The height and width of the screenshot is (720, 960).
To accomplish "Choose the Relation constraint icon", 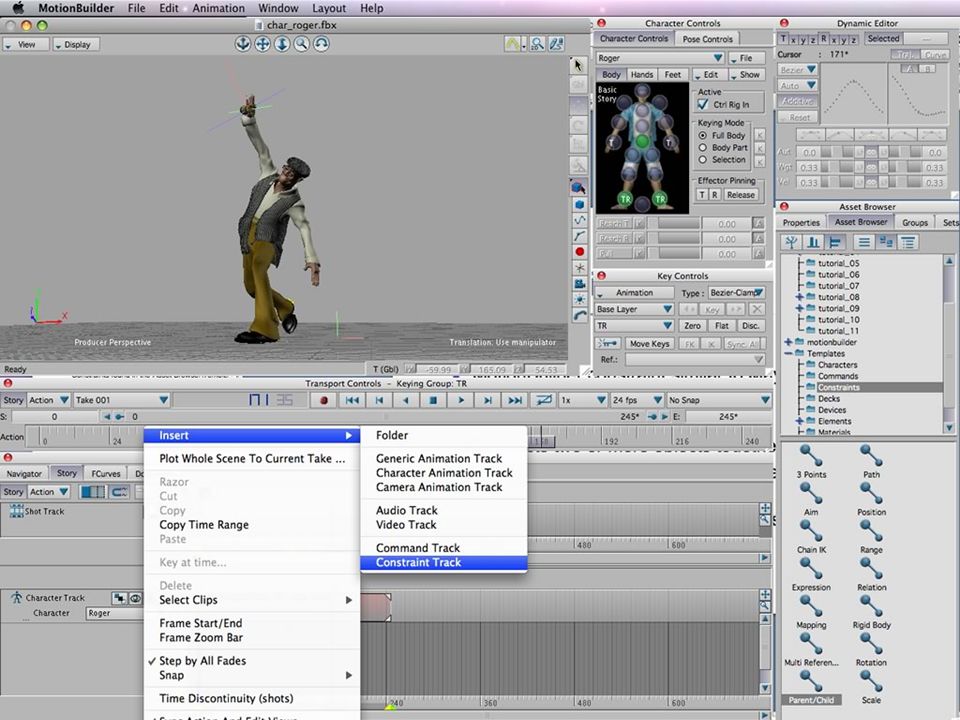I will [871, 569].
